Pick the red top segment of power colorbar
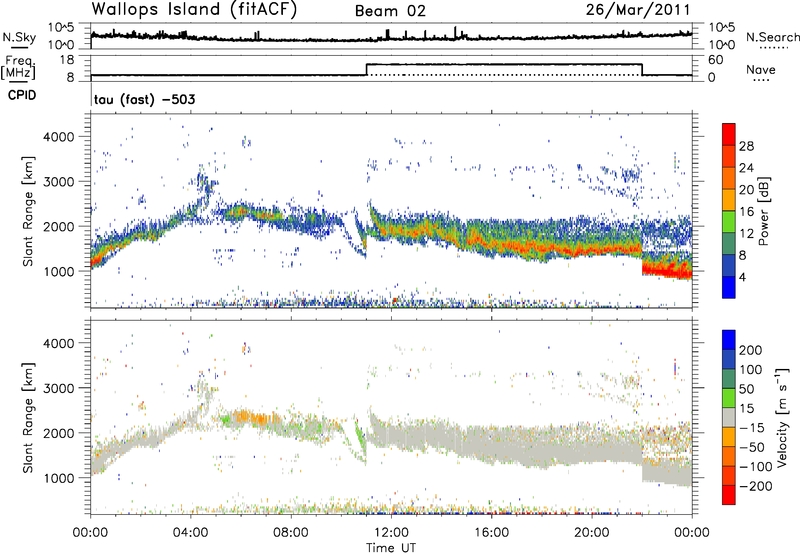800x554 pixels. point(729,134)
